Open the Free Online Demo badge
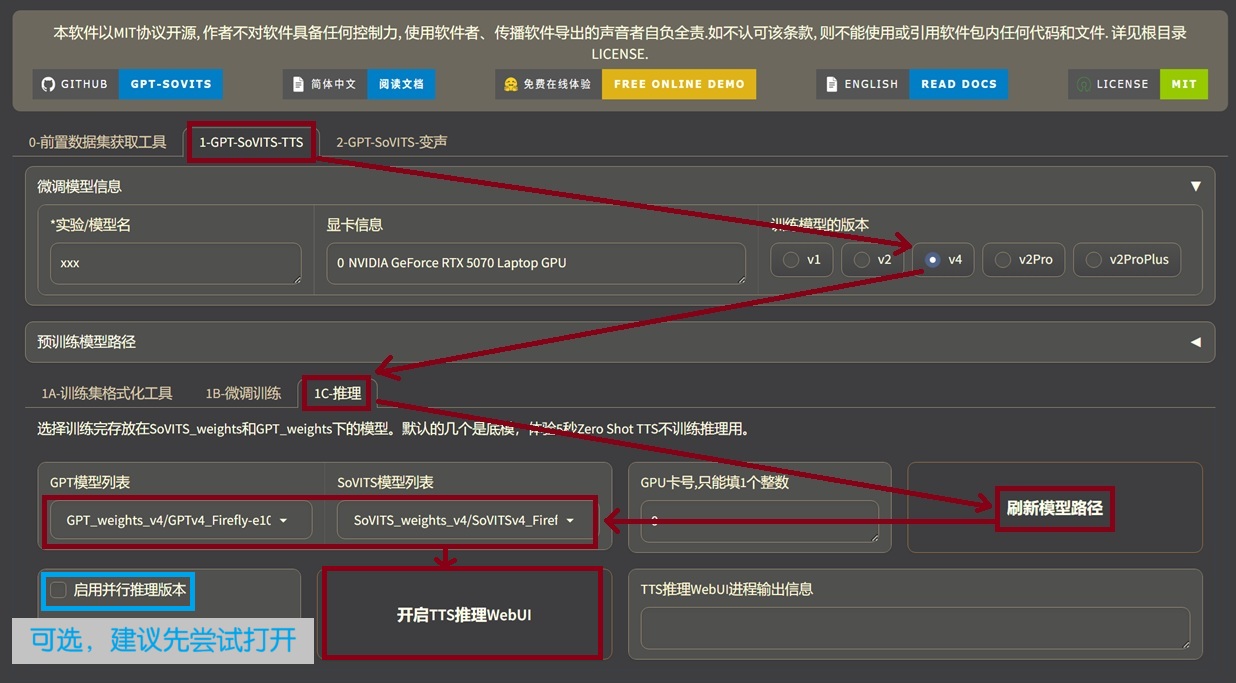1236x683 pixels. 625,84
